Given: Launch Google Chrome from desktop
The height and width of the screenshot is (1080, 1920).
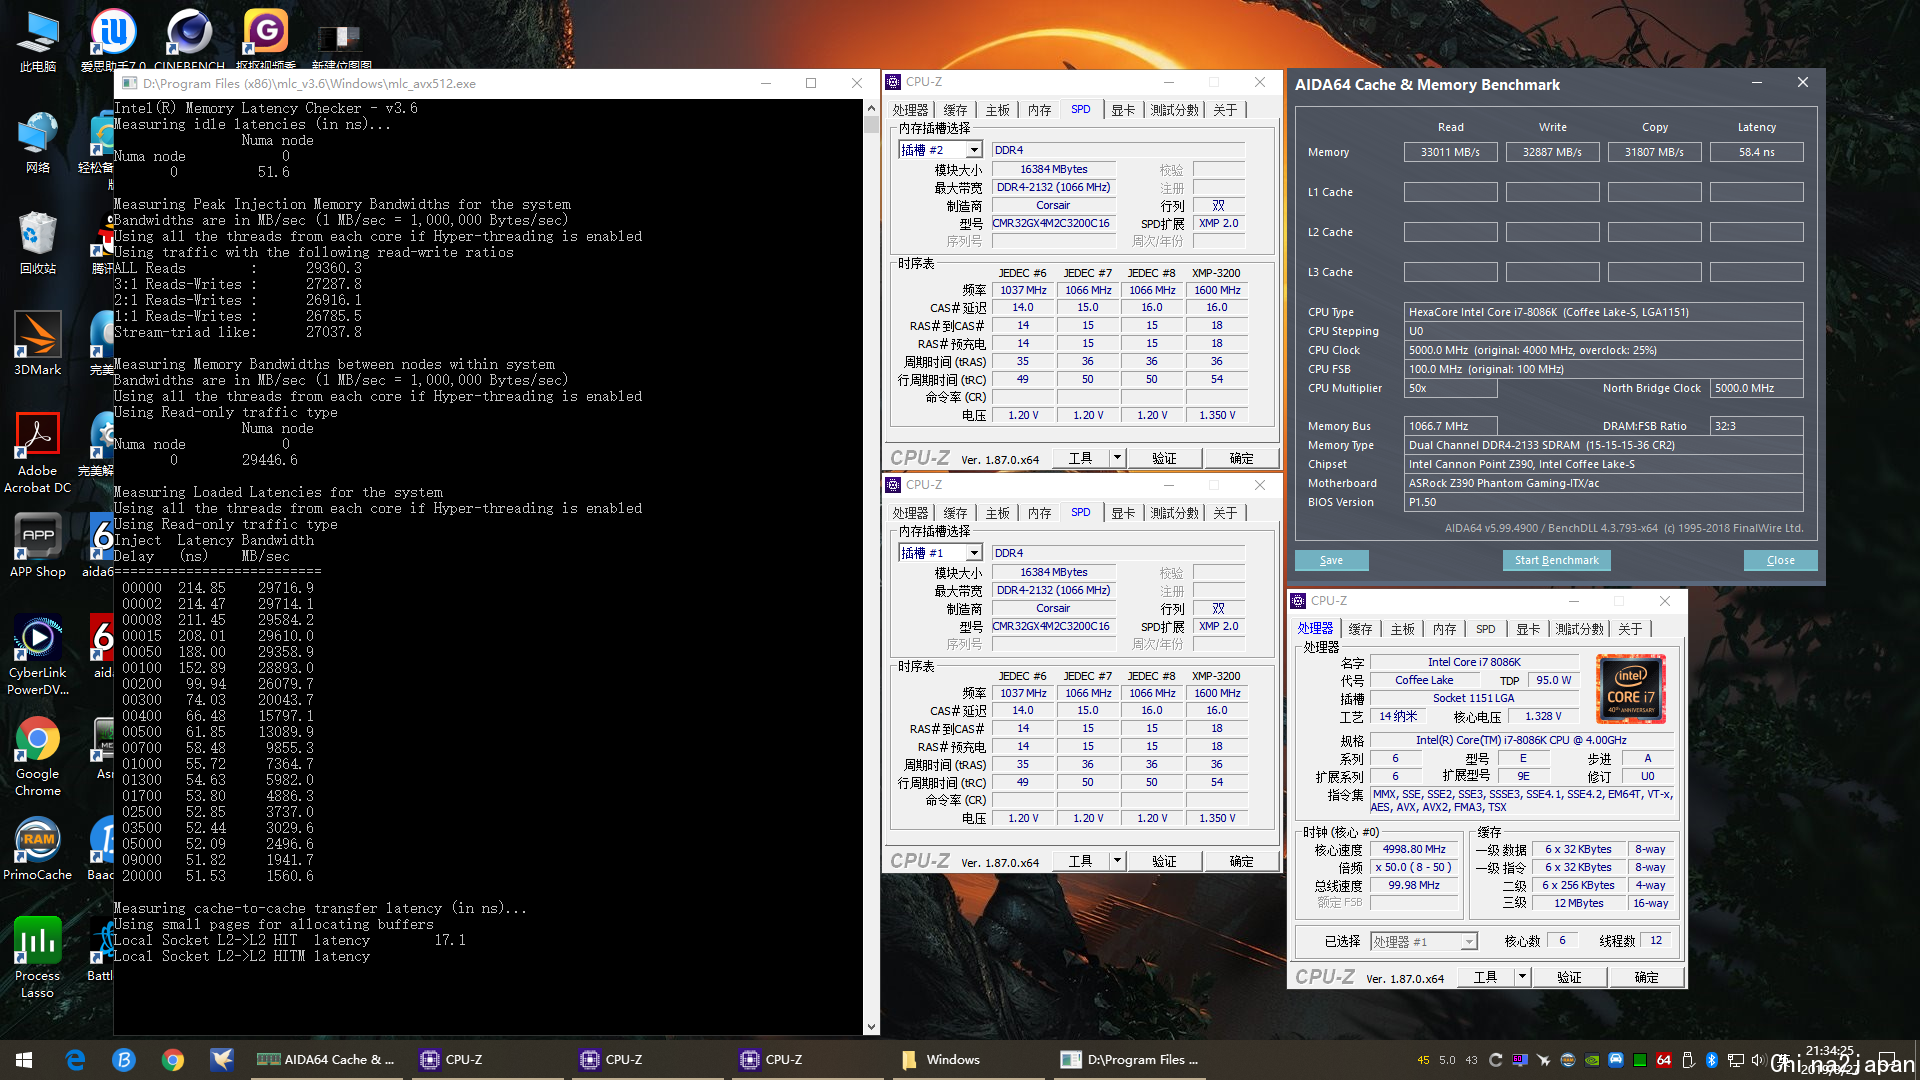Looking at the screenshot, I should [38, 756].
